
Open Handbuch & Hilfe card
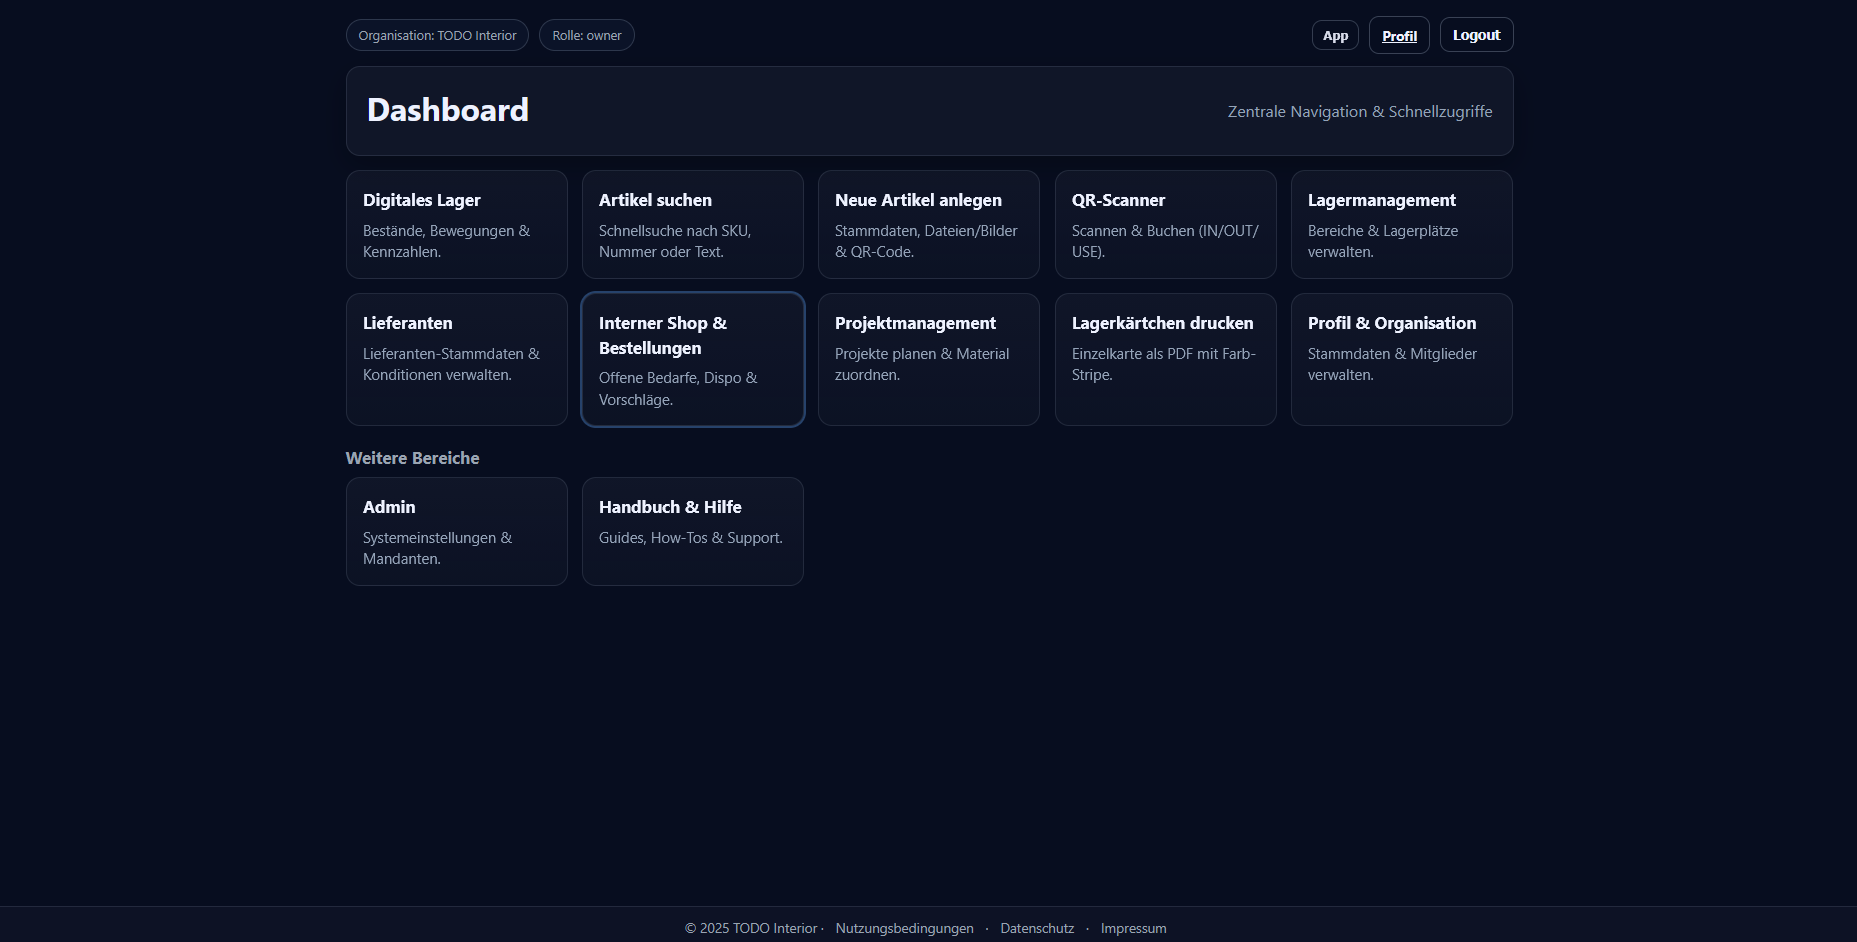point(692,531)
